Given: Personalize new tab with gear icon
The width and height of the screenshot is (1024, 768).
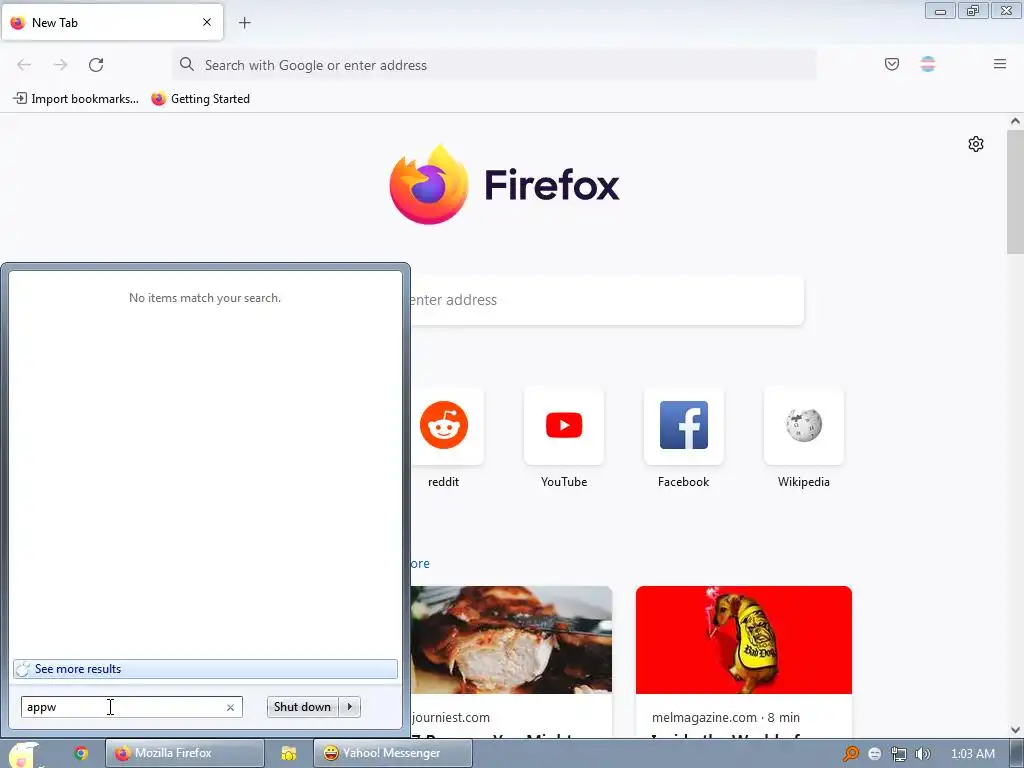Looking at the screenshot, I should click(x=976, y=144).
